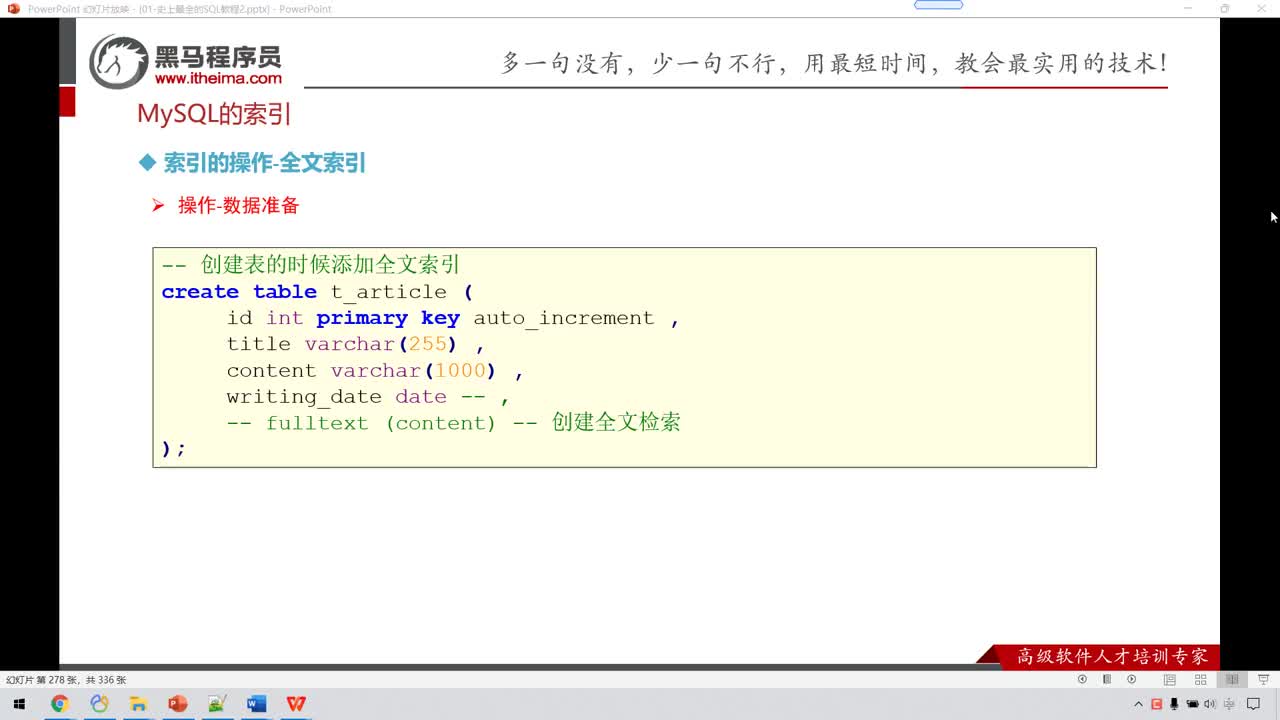
Task: Open WPS Office from the taskbar
Action: [296, 704]
